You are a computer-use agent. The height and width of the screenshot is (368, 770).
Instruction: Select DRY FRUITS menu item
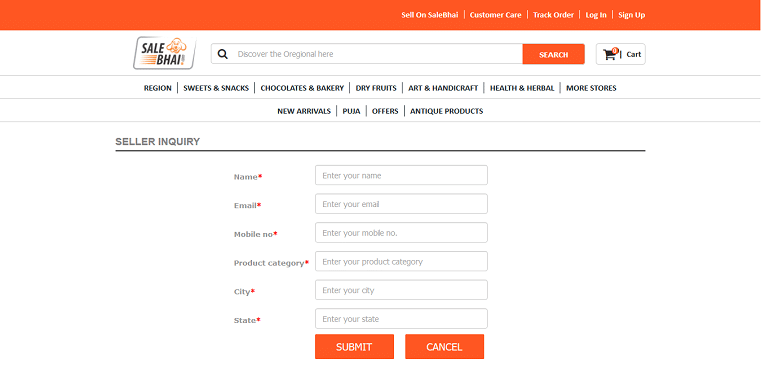click(376, 88)
